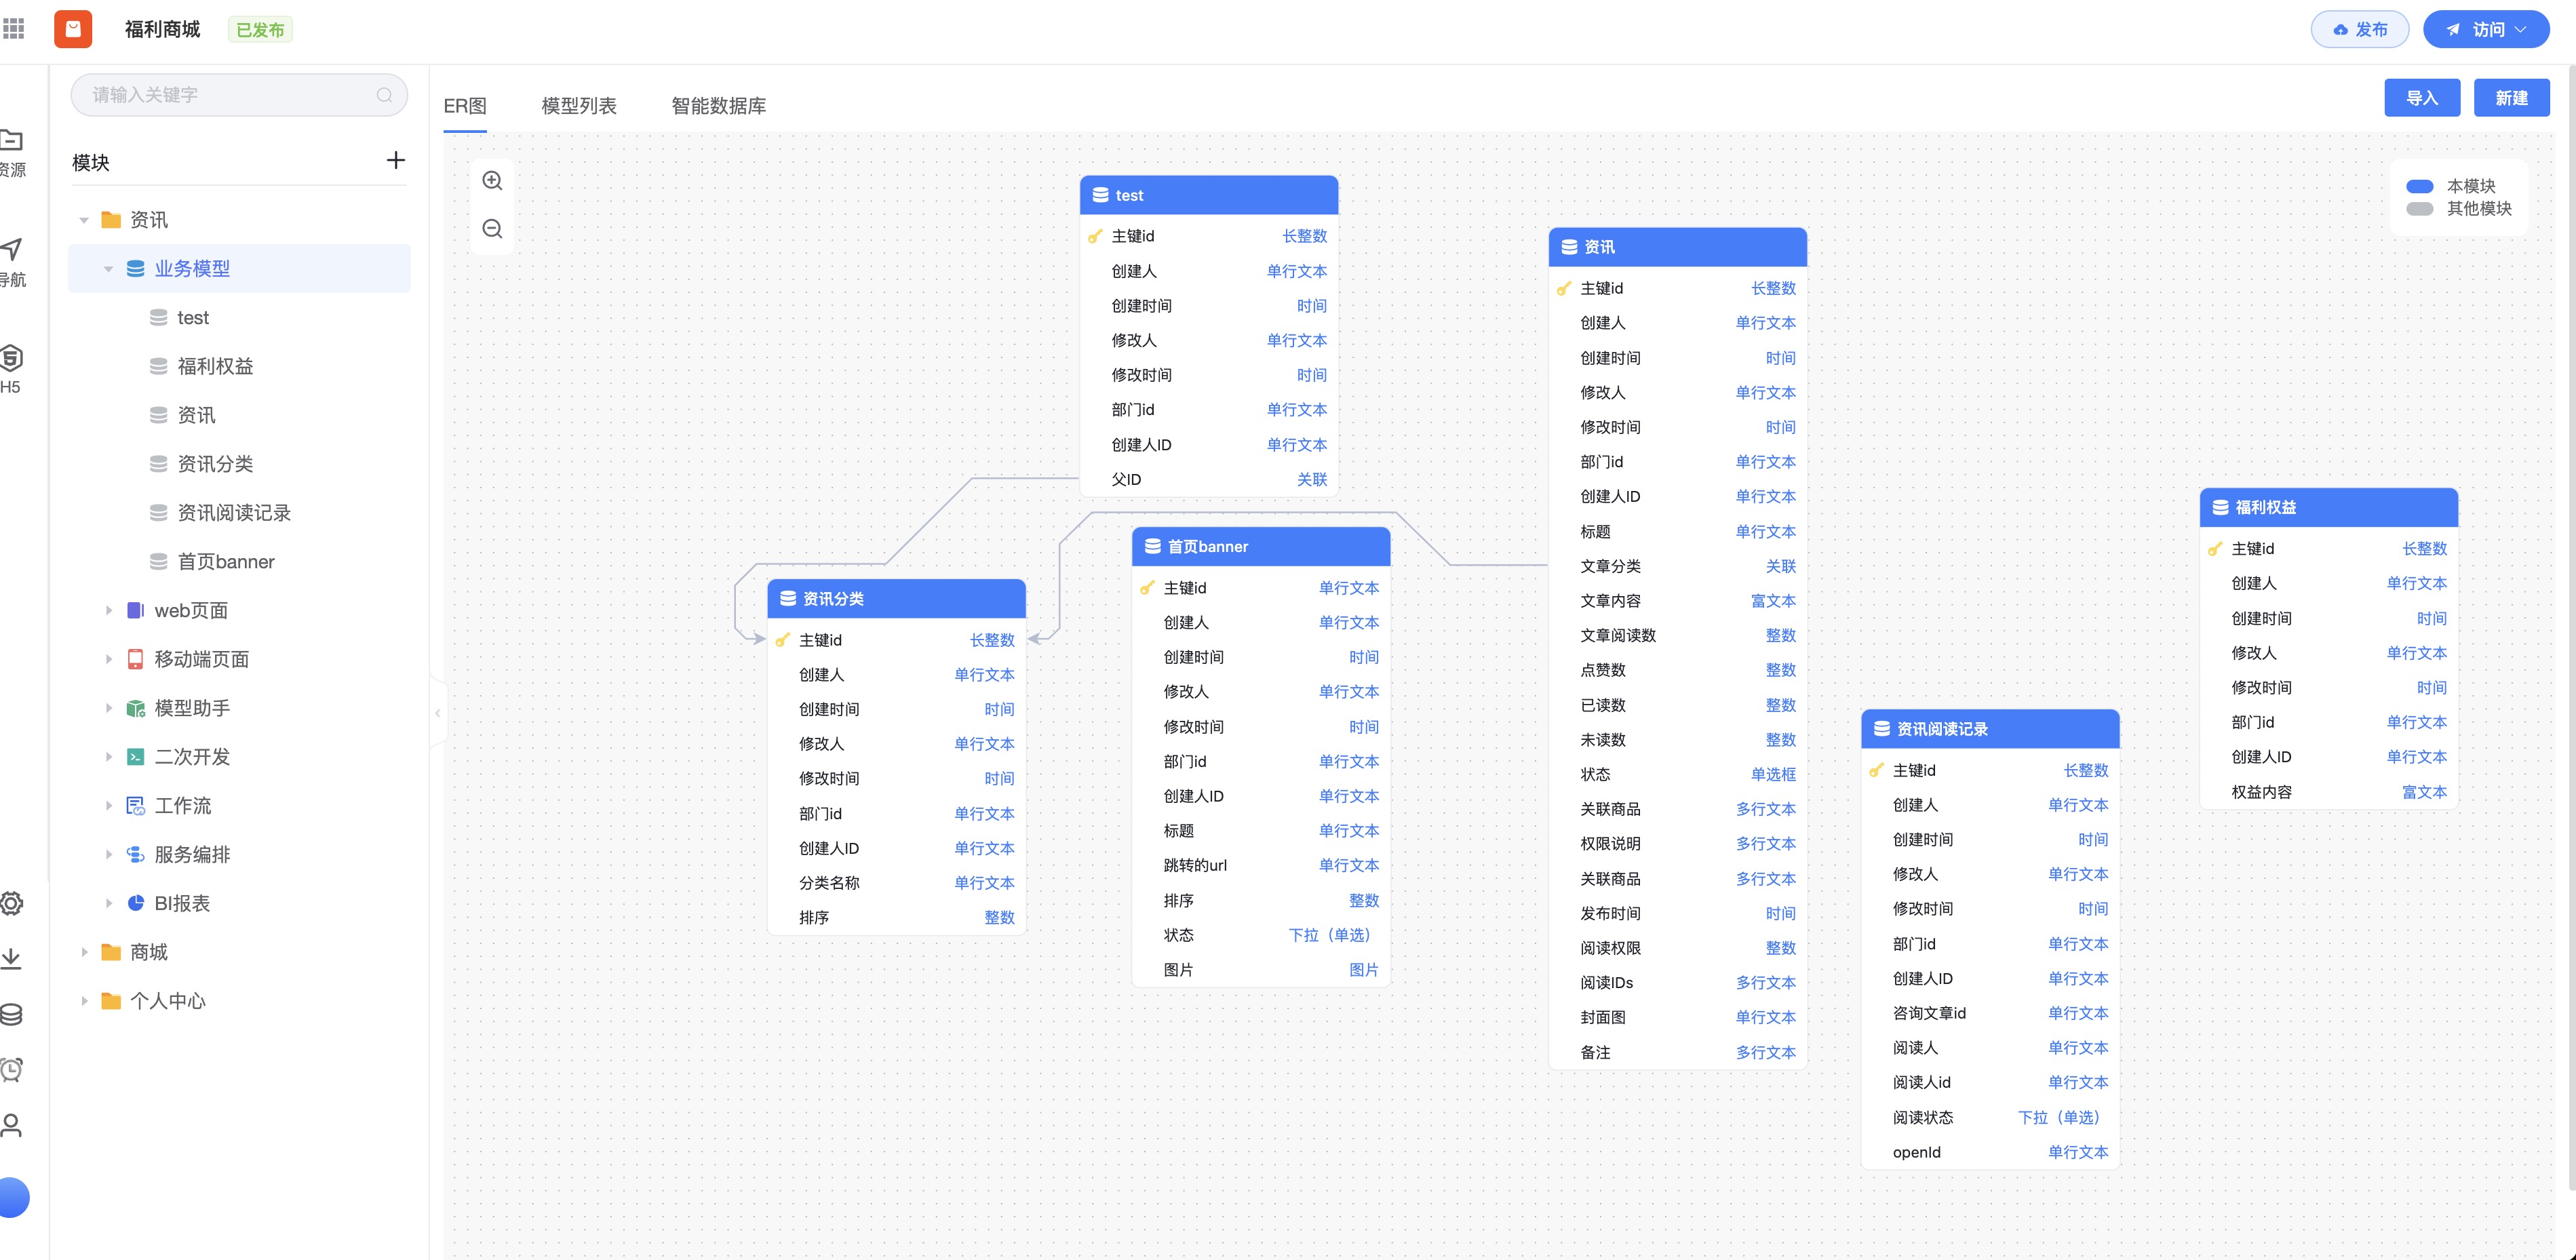
Task: Switch to the ER图 tab
Action: click(465, 106)
